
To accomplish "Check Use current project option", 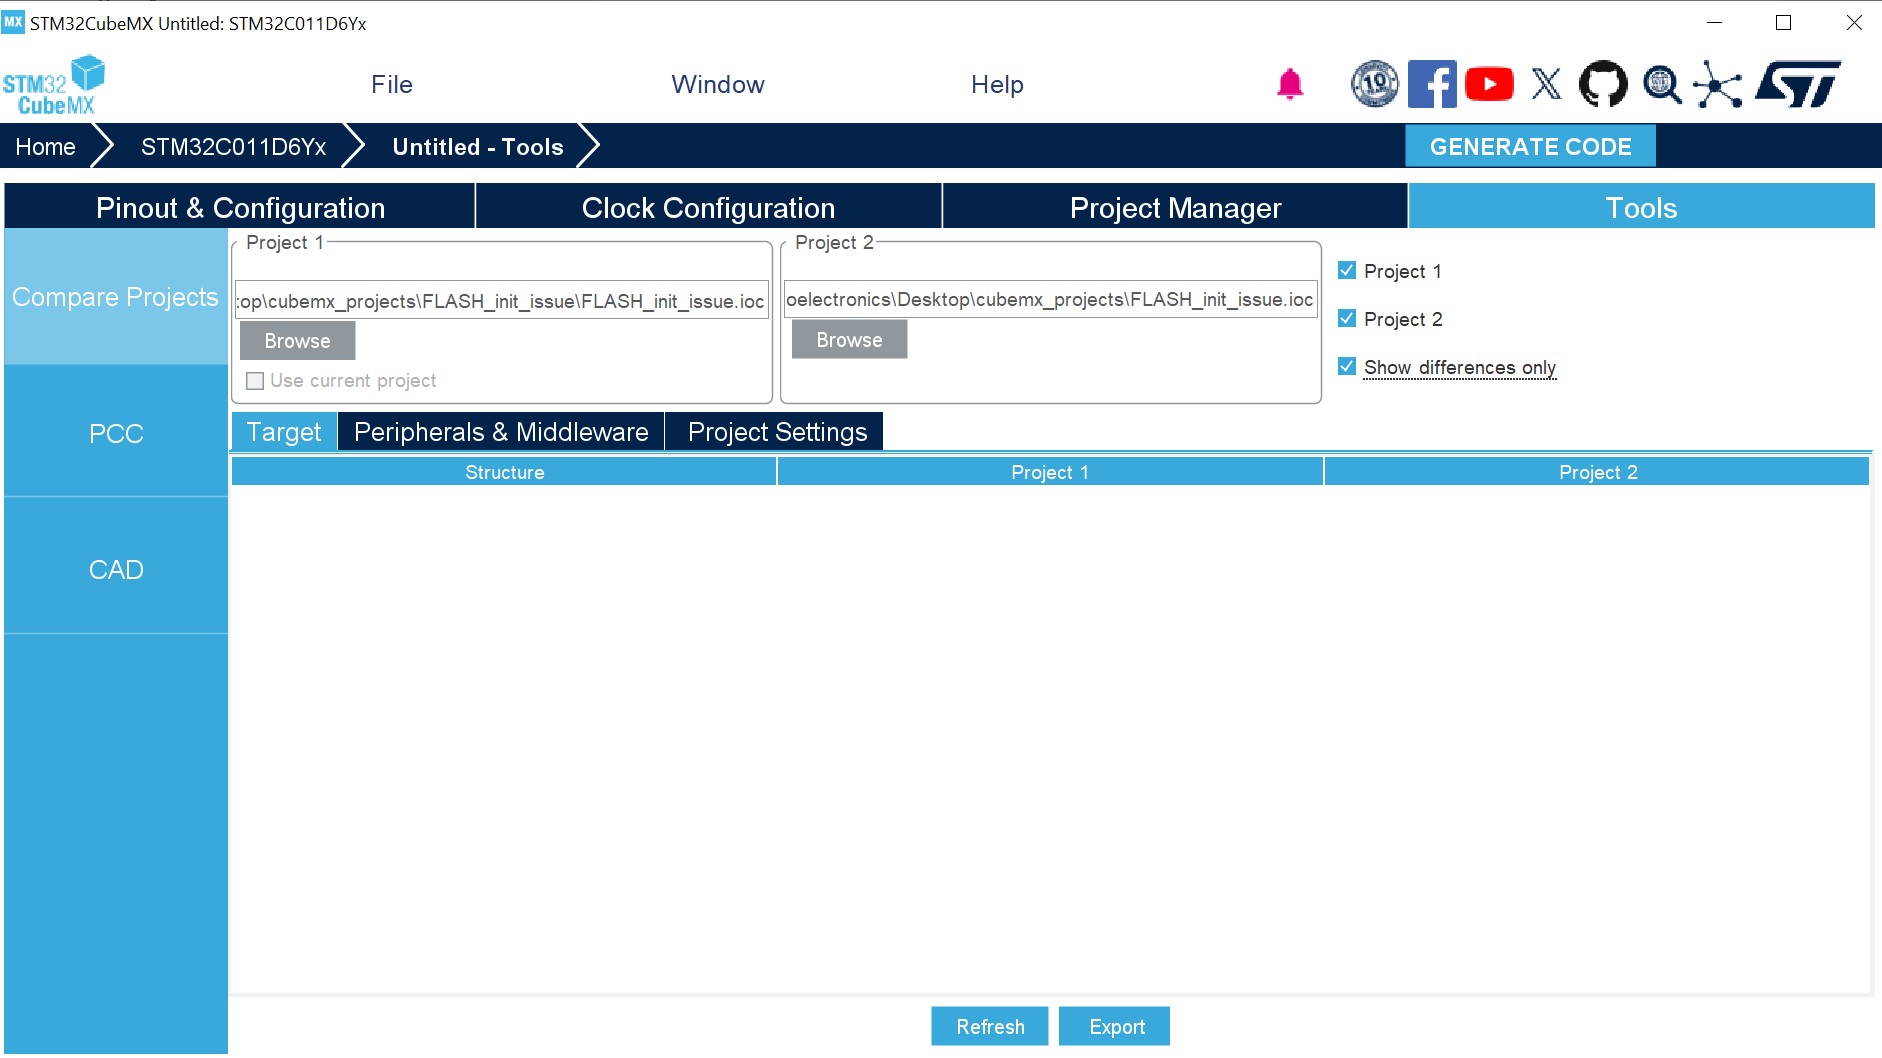I will (x=255, y=381).
